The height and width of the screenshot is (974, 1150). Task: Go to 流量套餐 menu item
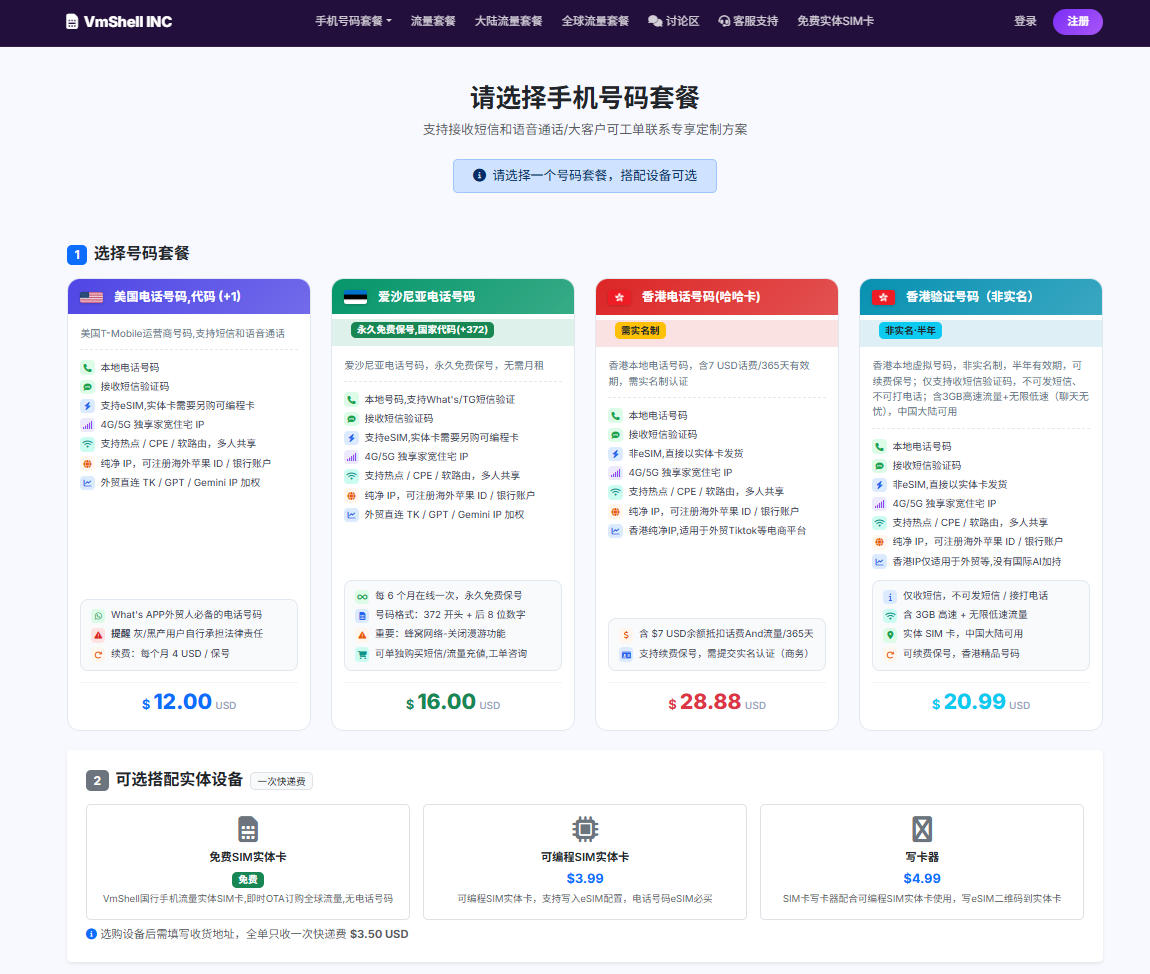pyautogui.click(x=433, y=21)
